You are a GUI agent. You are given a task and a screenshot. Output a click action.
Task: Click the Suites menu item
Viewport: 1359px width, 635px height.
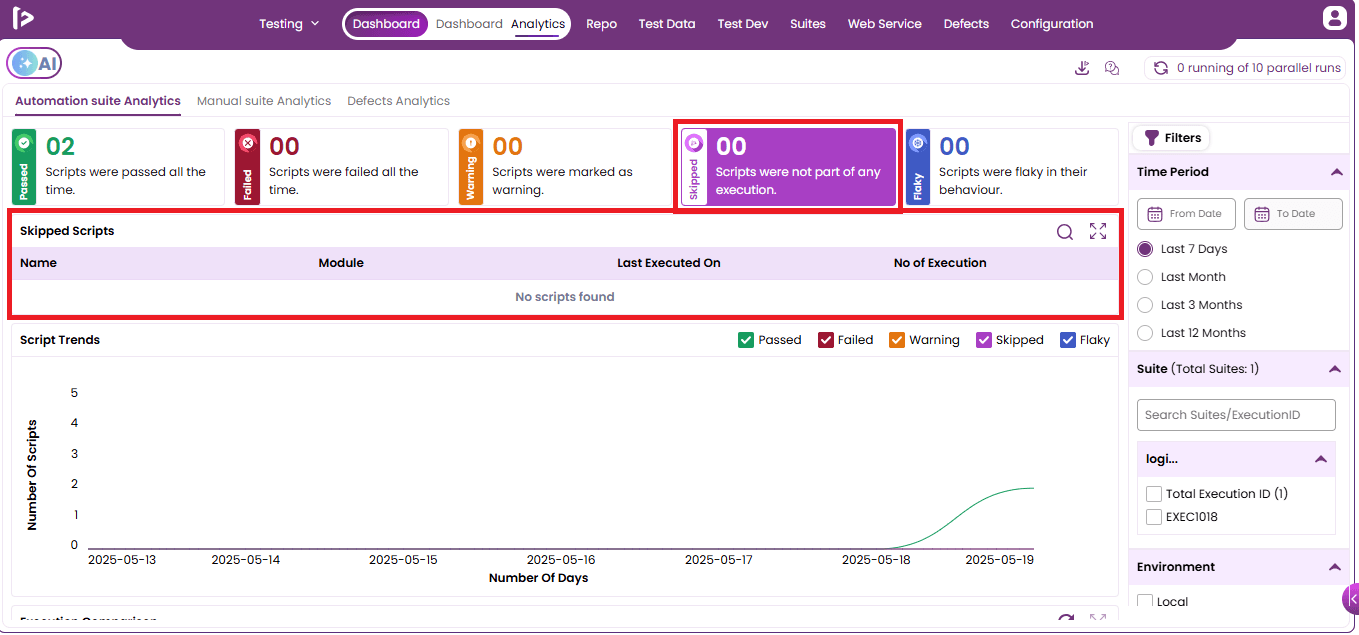(x=808, y=24)
